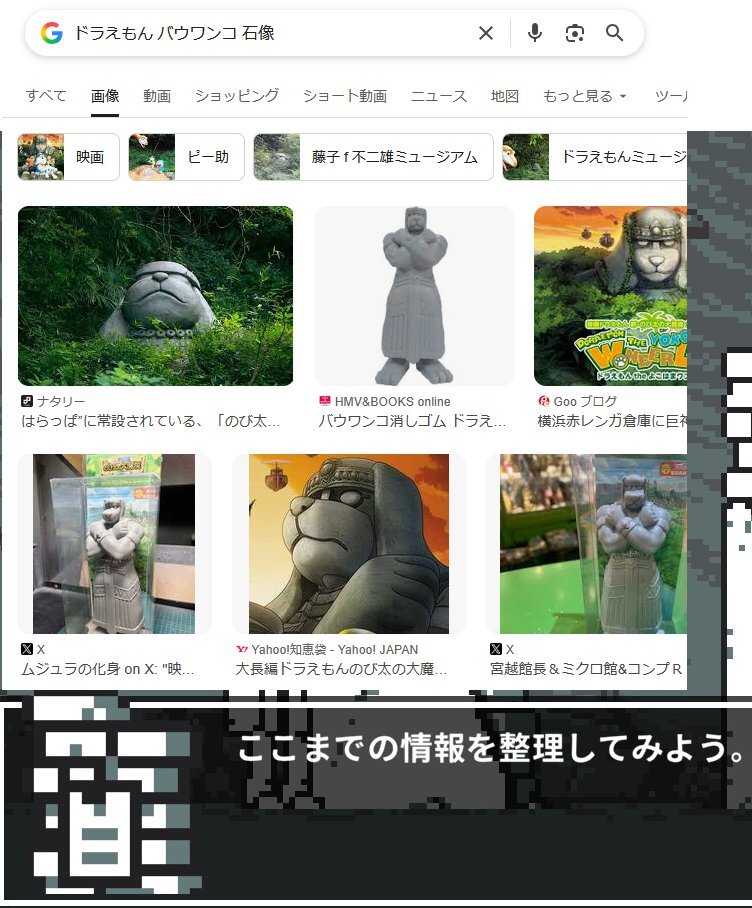Click X logo beside 宮越館長 result
The width and height of the screenshot is (752, 908).
[x=496, y=649]
